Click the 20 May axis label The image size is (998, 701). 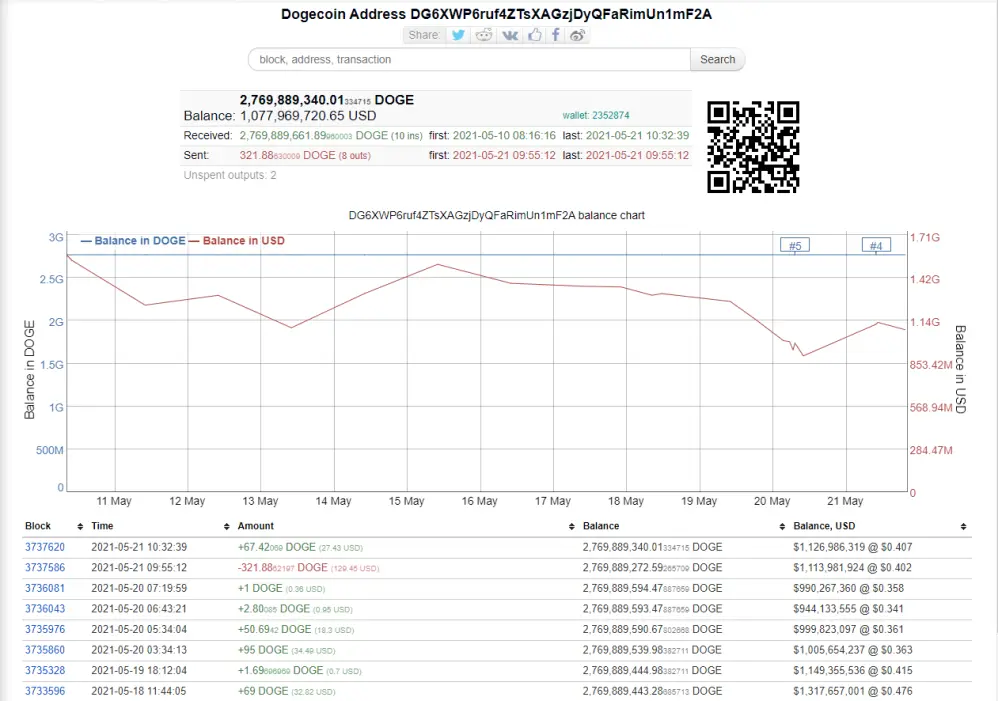click(x=772, y=501)
